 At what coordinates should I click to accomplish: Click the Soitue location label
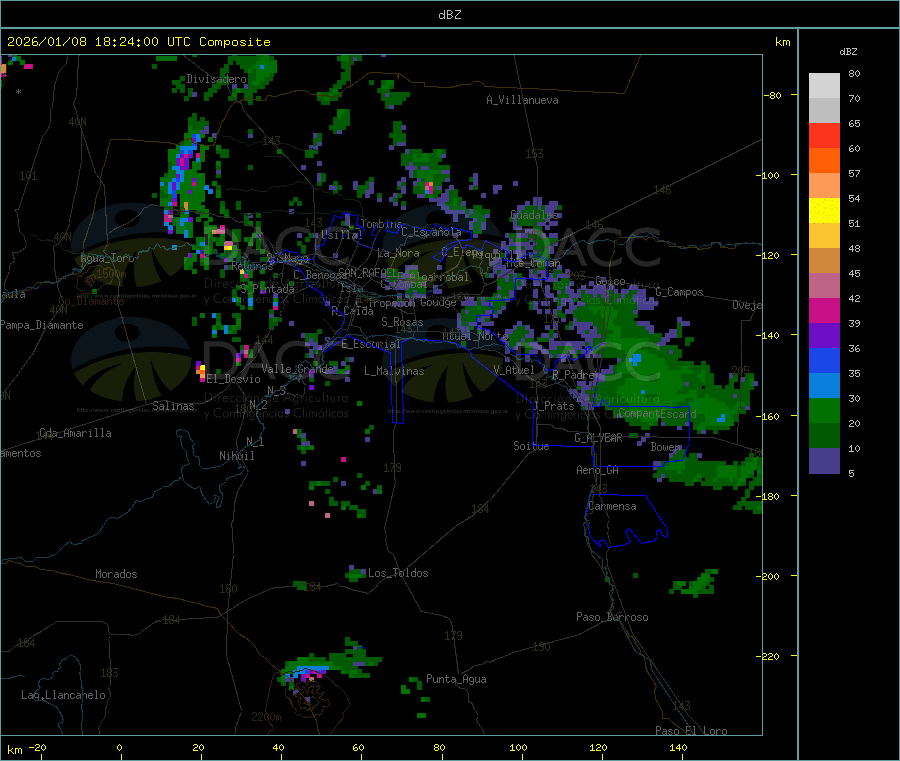(531, 446)
